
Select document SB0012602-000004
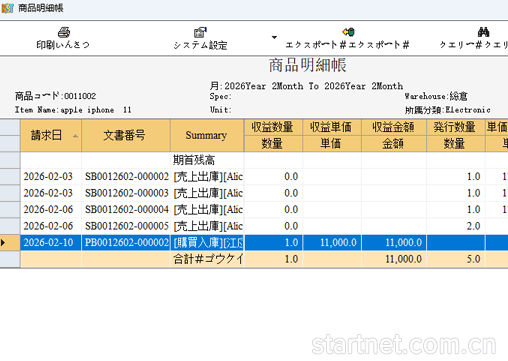[x=127, y=210]
